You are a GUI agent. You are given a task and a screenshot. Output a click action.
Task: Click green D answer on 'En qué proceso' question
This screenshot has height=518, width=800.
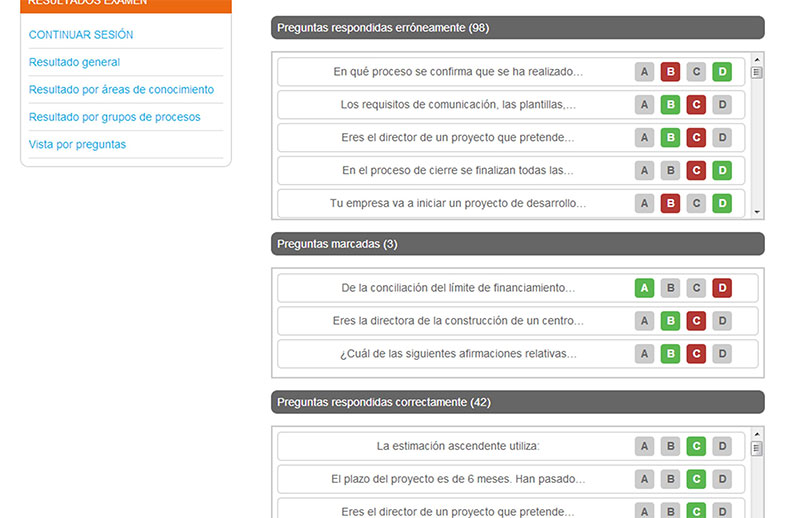722,72
